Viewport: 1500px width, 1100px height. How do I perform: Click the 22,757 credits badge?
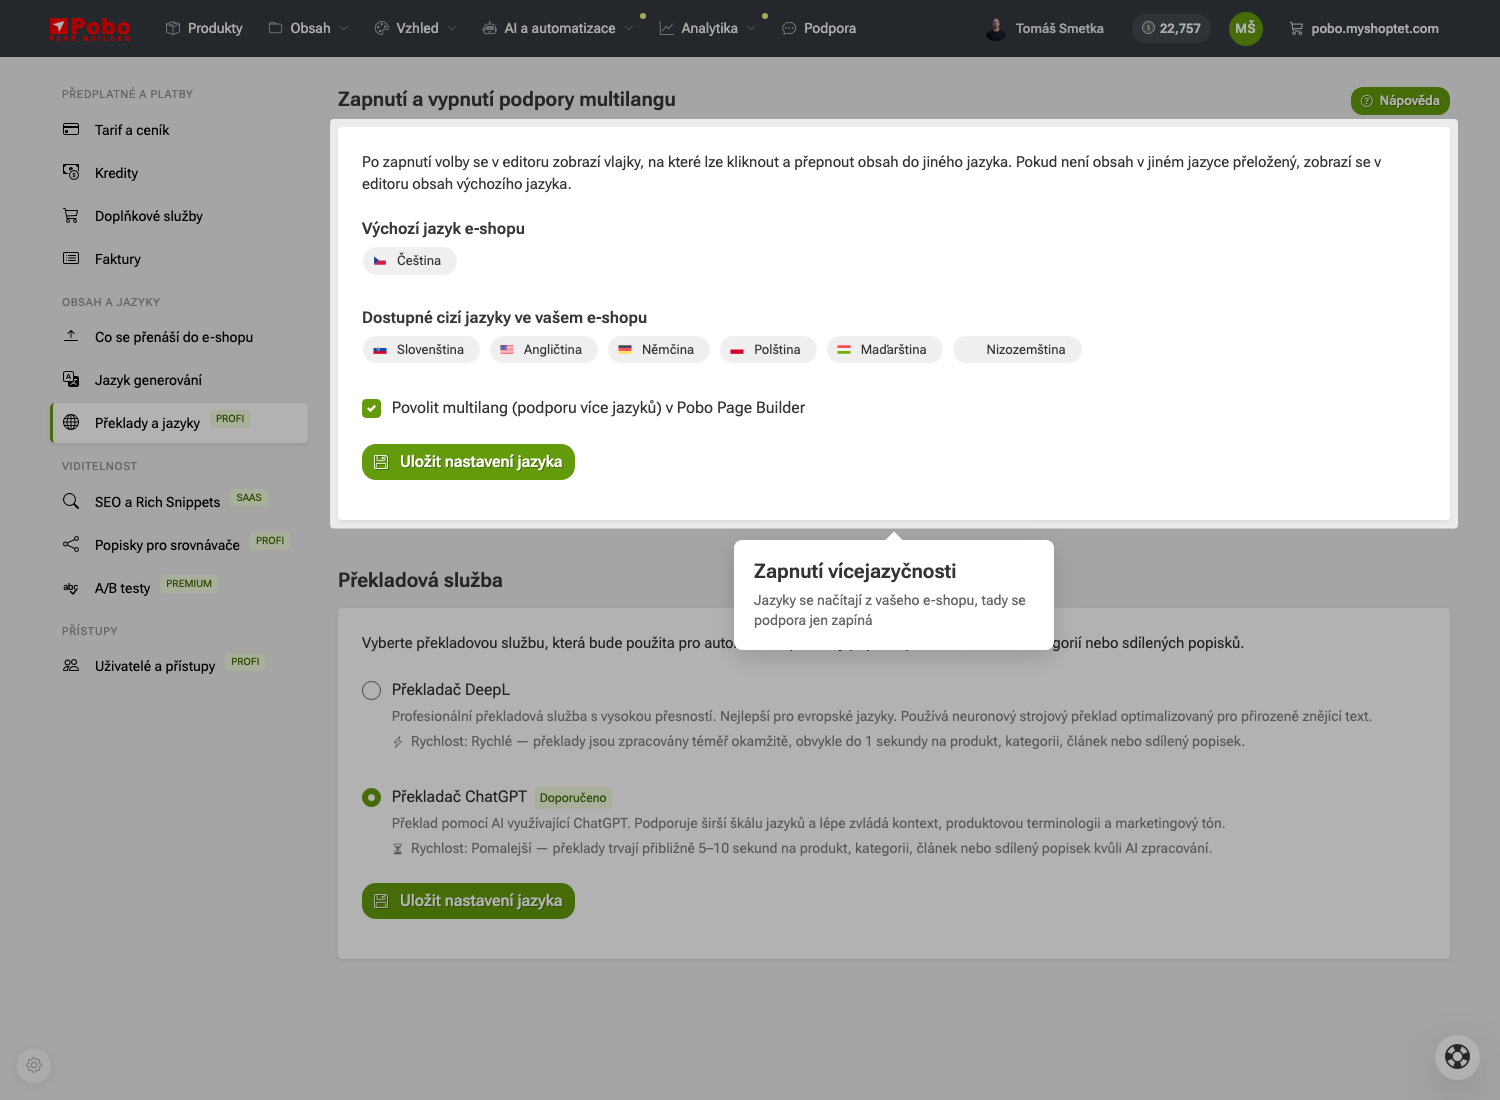(x=1171, y=28)
